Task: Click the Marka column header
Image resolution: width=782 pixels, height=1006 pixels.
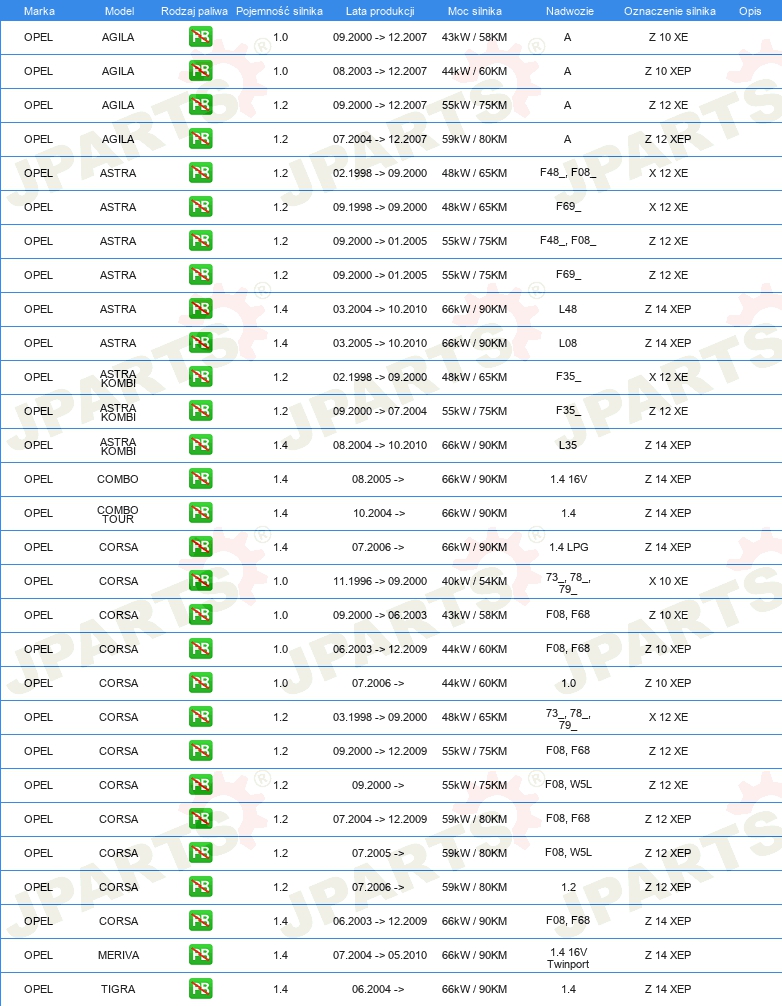Action: 39,11
